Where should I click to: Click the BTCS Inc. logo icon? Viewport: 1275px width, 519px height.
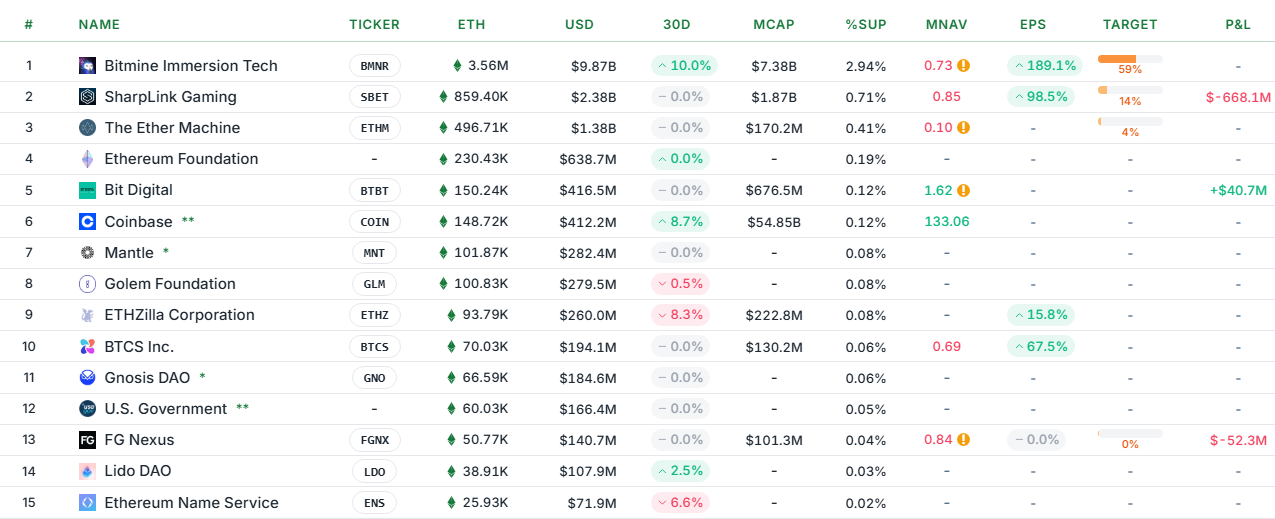[87, 347]
